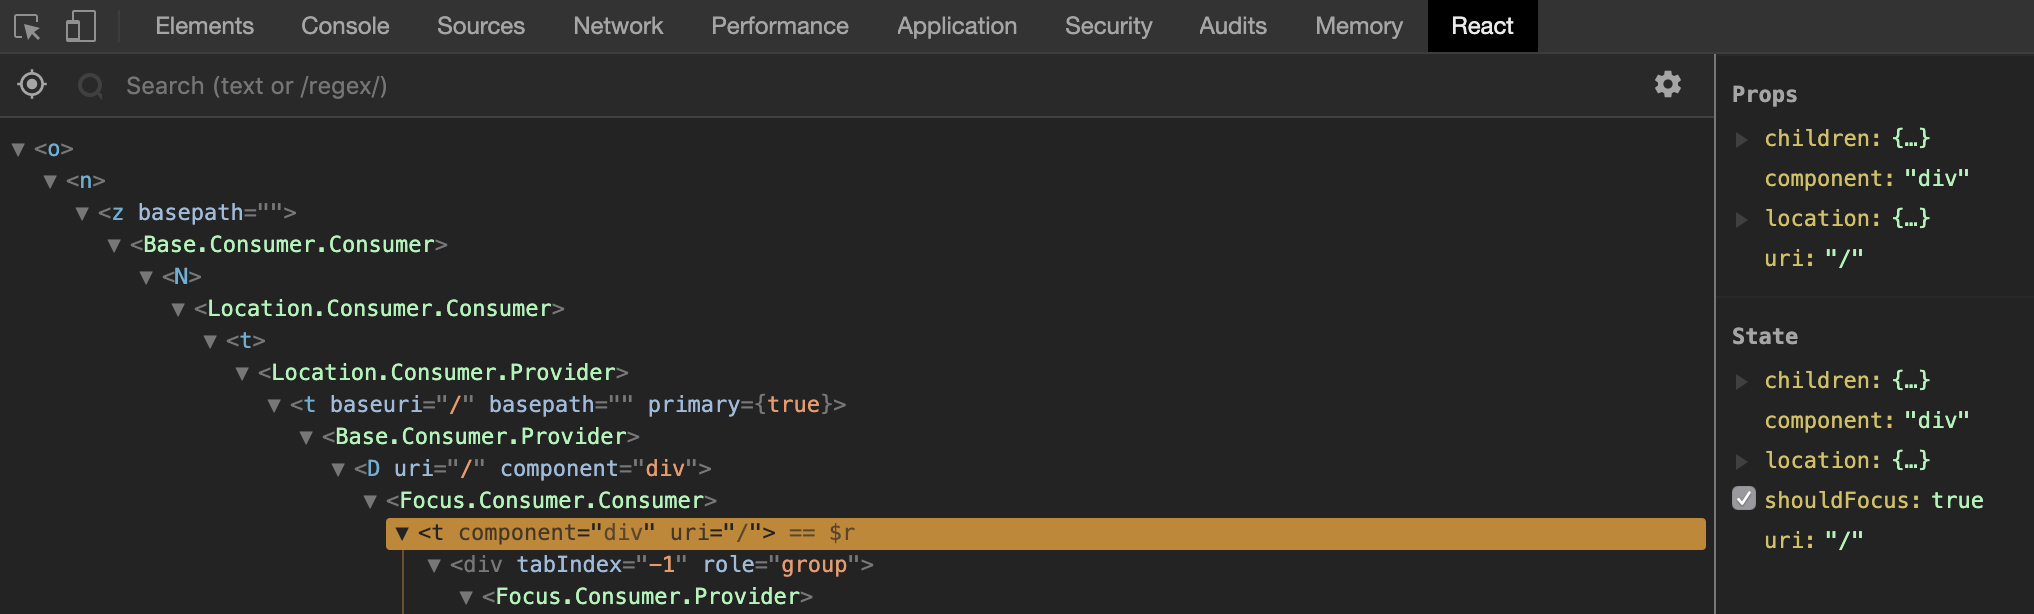Expand location under Props
Image resolution: width=2034 pixels, height=614 pixels.
tap(1742, 219)
